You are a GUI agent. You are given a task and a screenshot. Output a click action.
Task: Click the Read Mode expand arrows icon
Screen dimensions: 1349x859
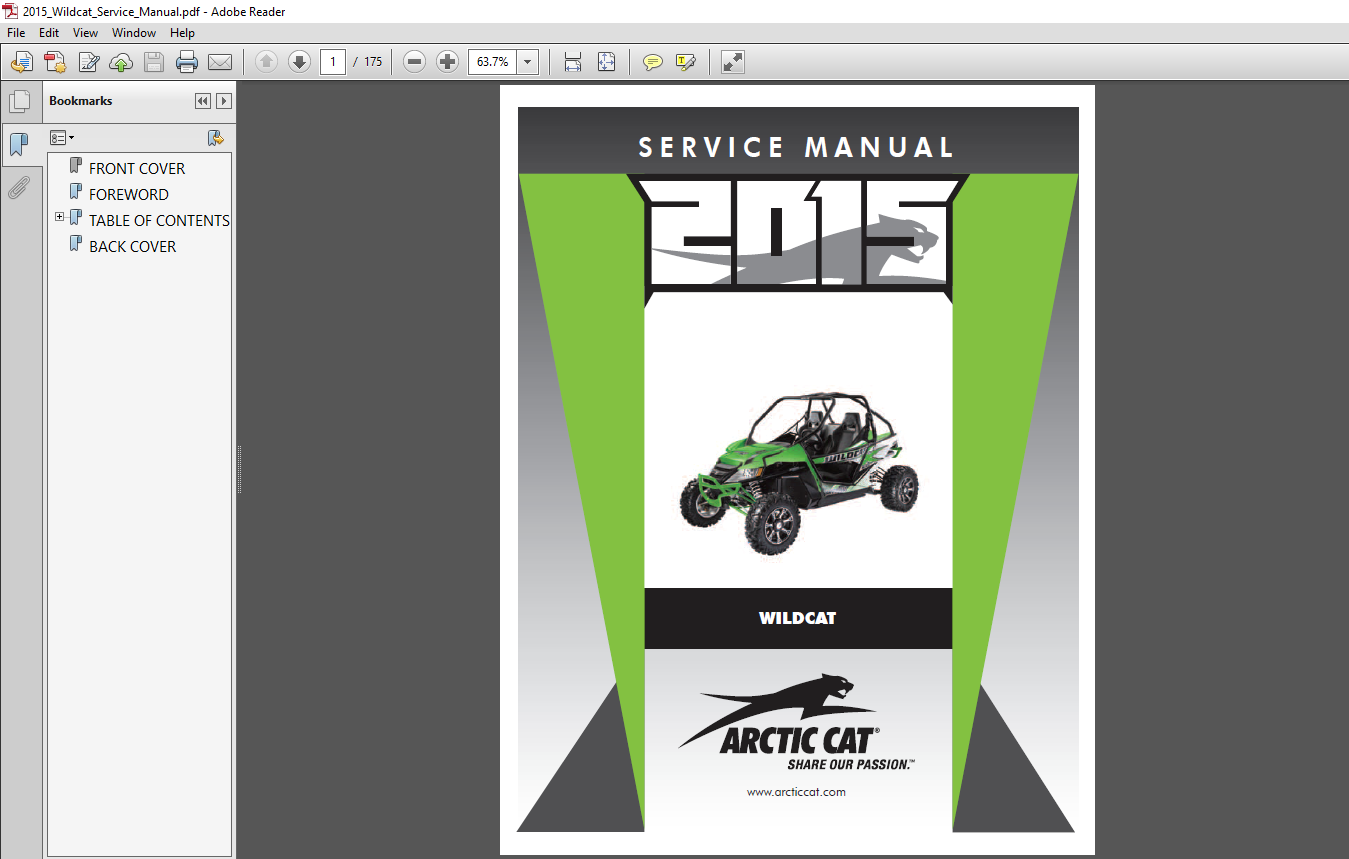pyautogui.click(x=732, y=62)
